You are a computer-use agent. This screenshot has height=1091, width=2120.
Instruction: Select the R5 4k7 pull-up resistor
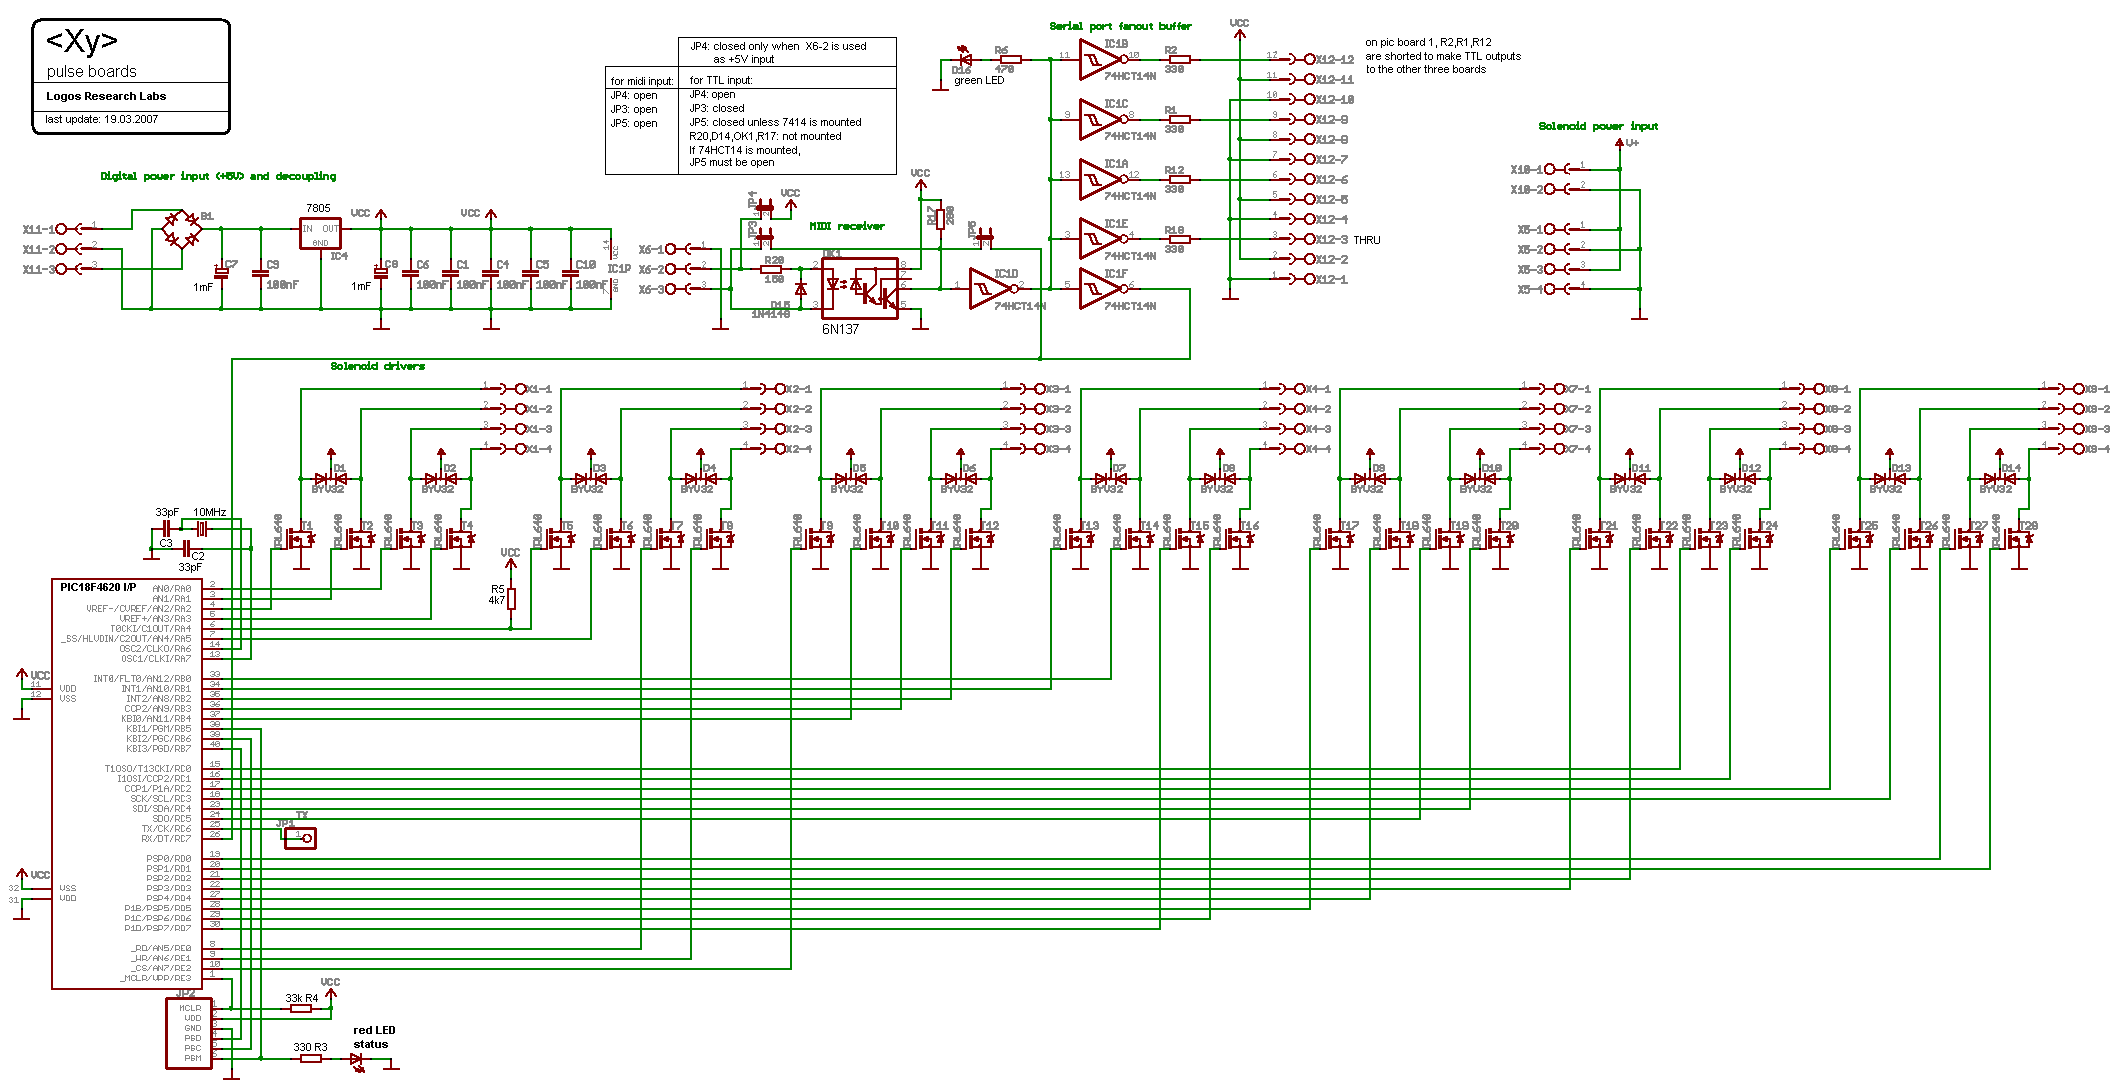click(511, 598)
